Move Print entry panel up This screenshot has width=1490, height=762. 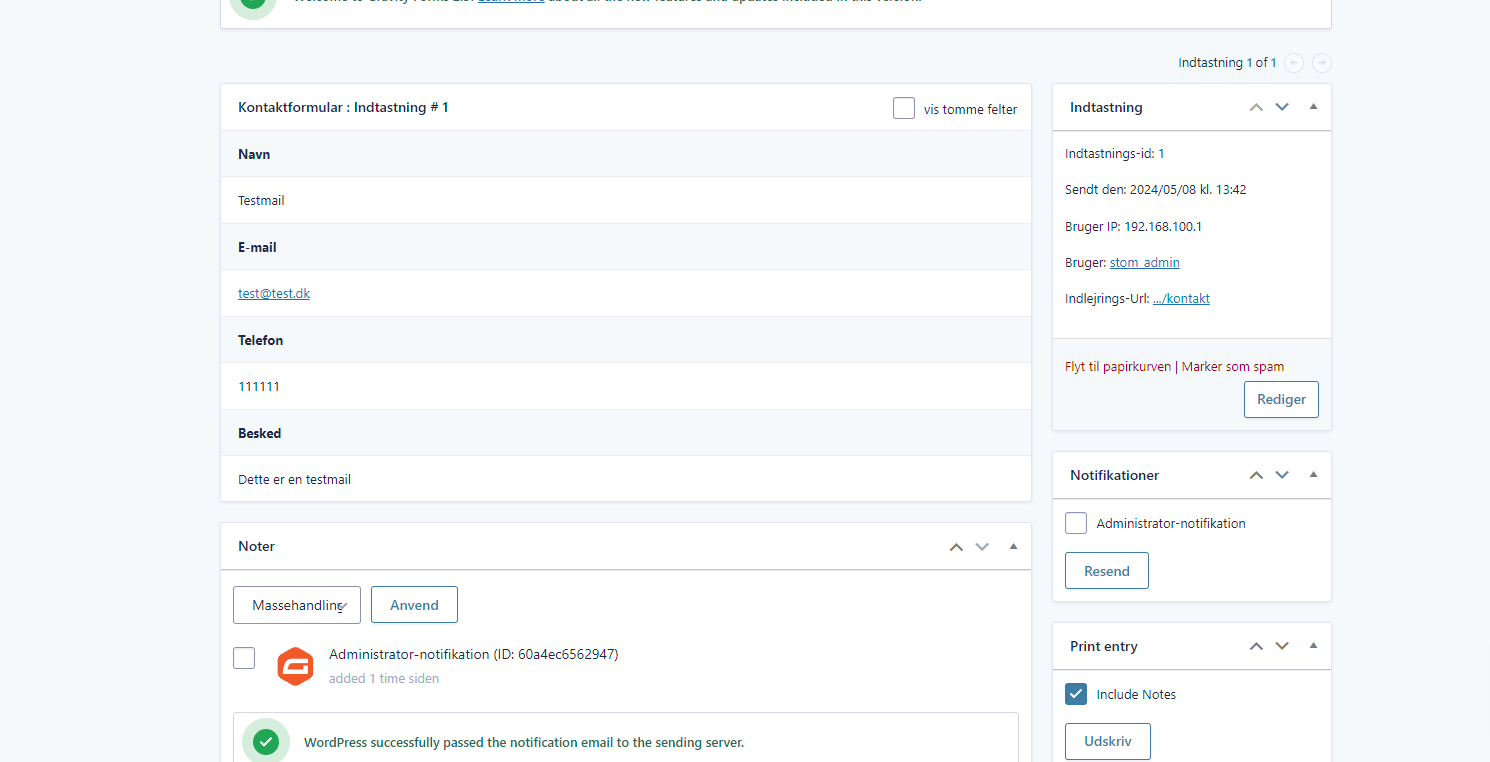coord(1257,646)
